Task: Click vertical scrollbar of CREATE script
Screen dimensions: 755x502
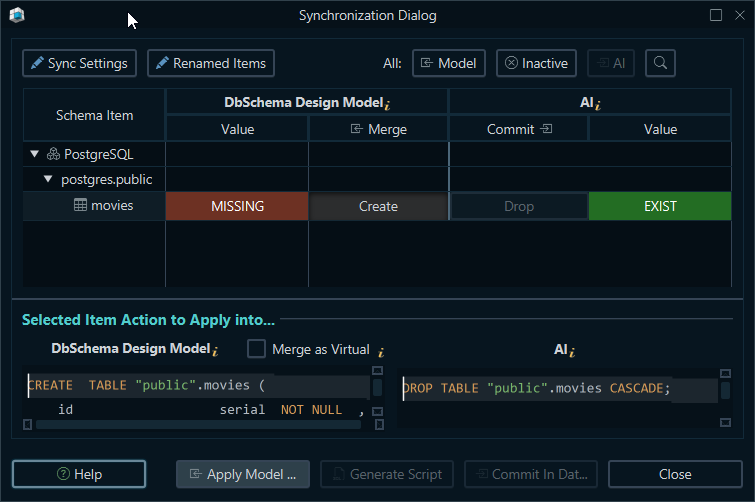Action: click(x=378, y=387)
